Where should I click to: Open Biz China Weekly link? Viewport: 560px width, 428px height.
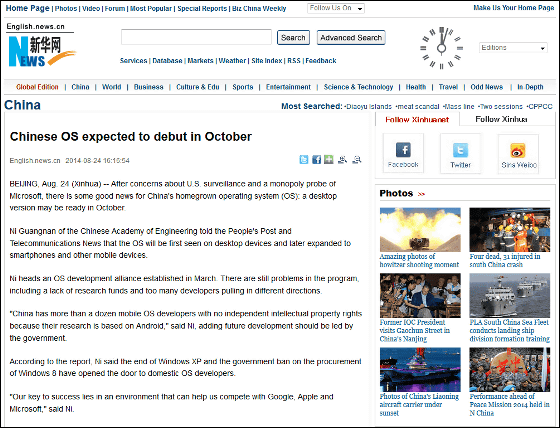pos(259,9)
